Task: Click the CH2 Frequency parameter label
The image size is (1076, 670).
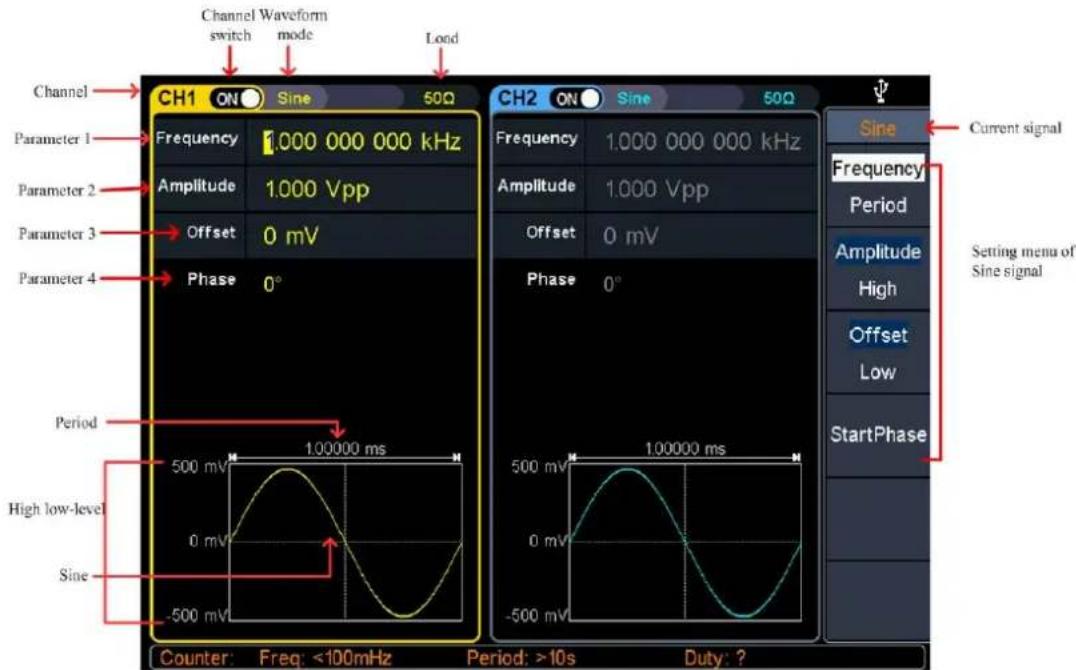Action: (537, 138)
